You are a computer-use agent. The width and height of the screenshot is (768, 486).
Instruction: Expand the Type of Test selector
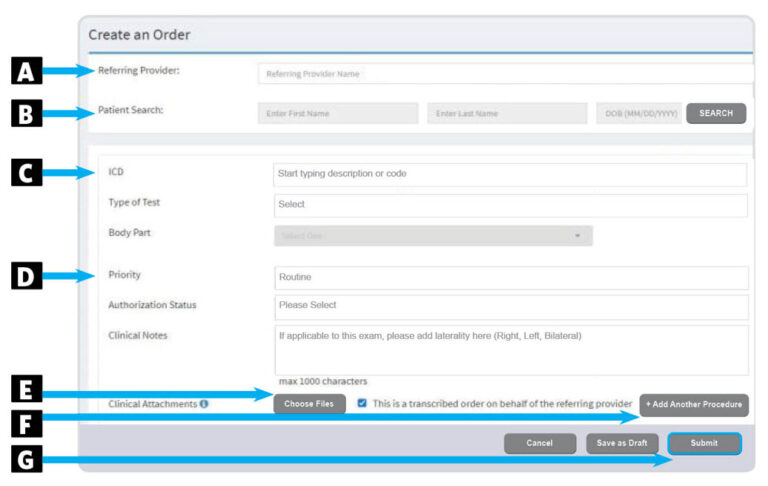pyautogui.click(x=510, y=205)
